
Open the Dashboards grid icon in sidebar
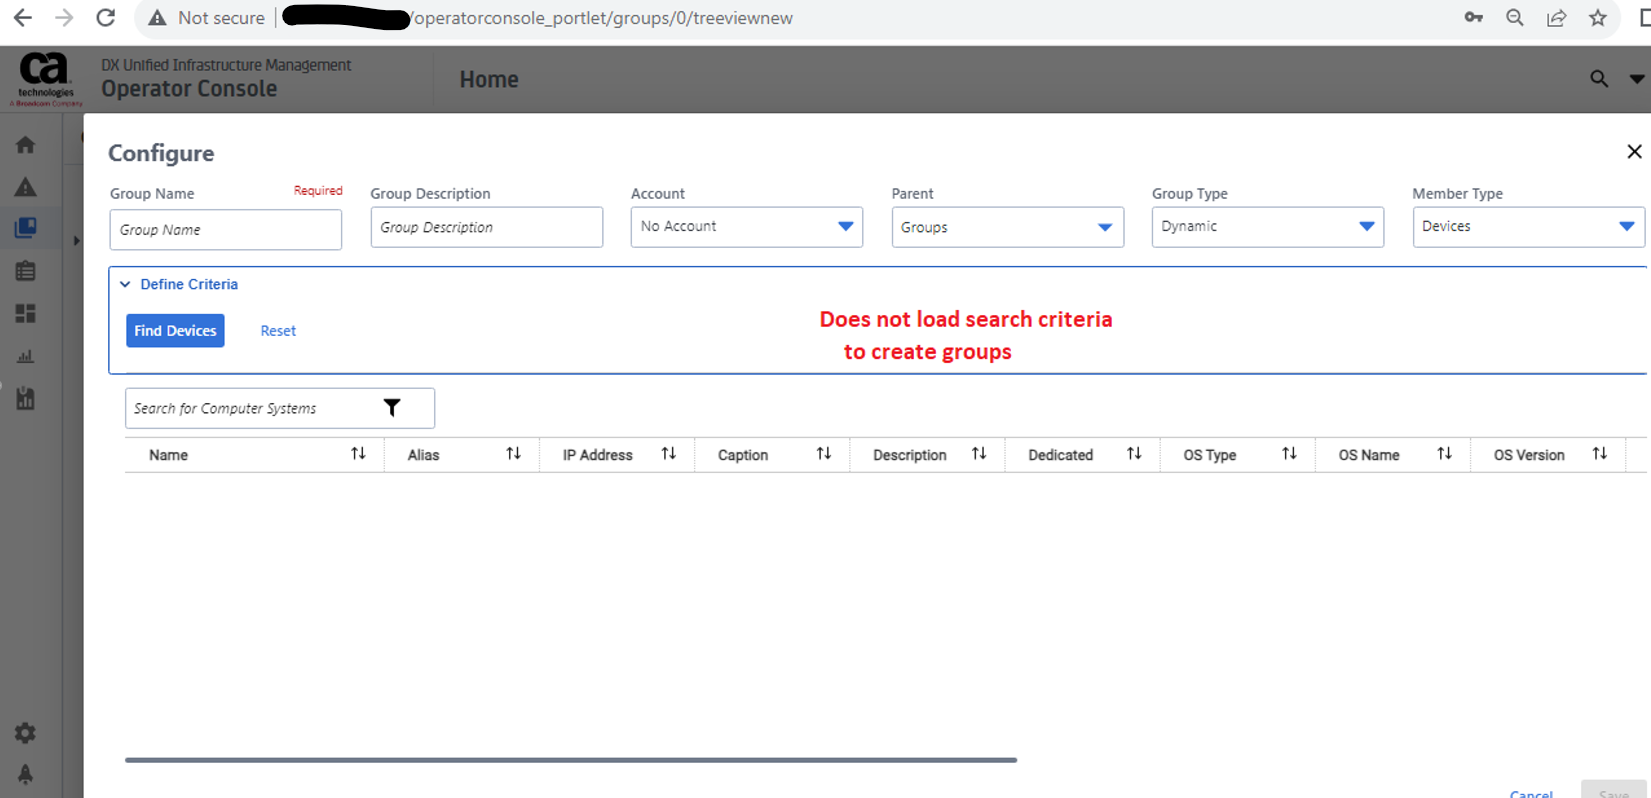tap(26, 314)
